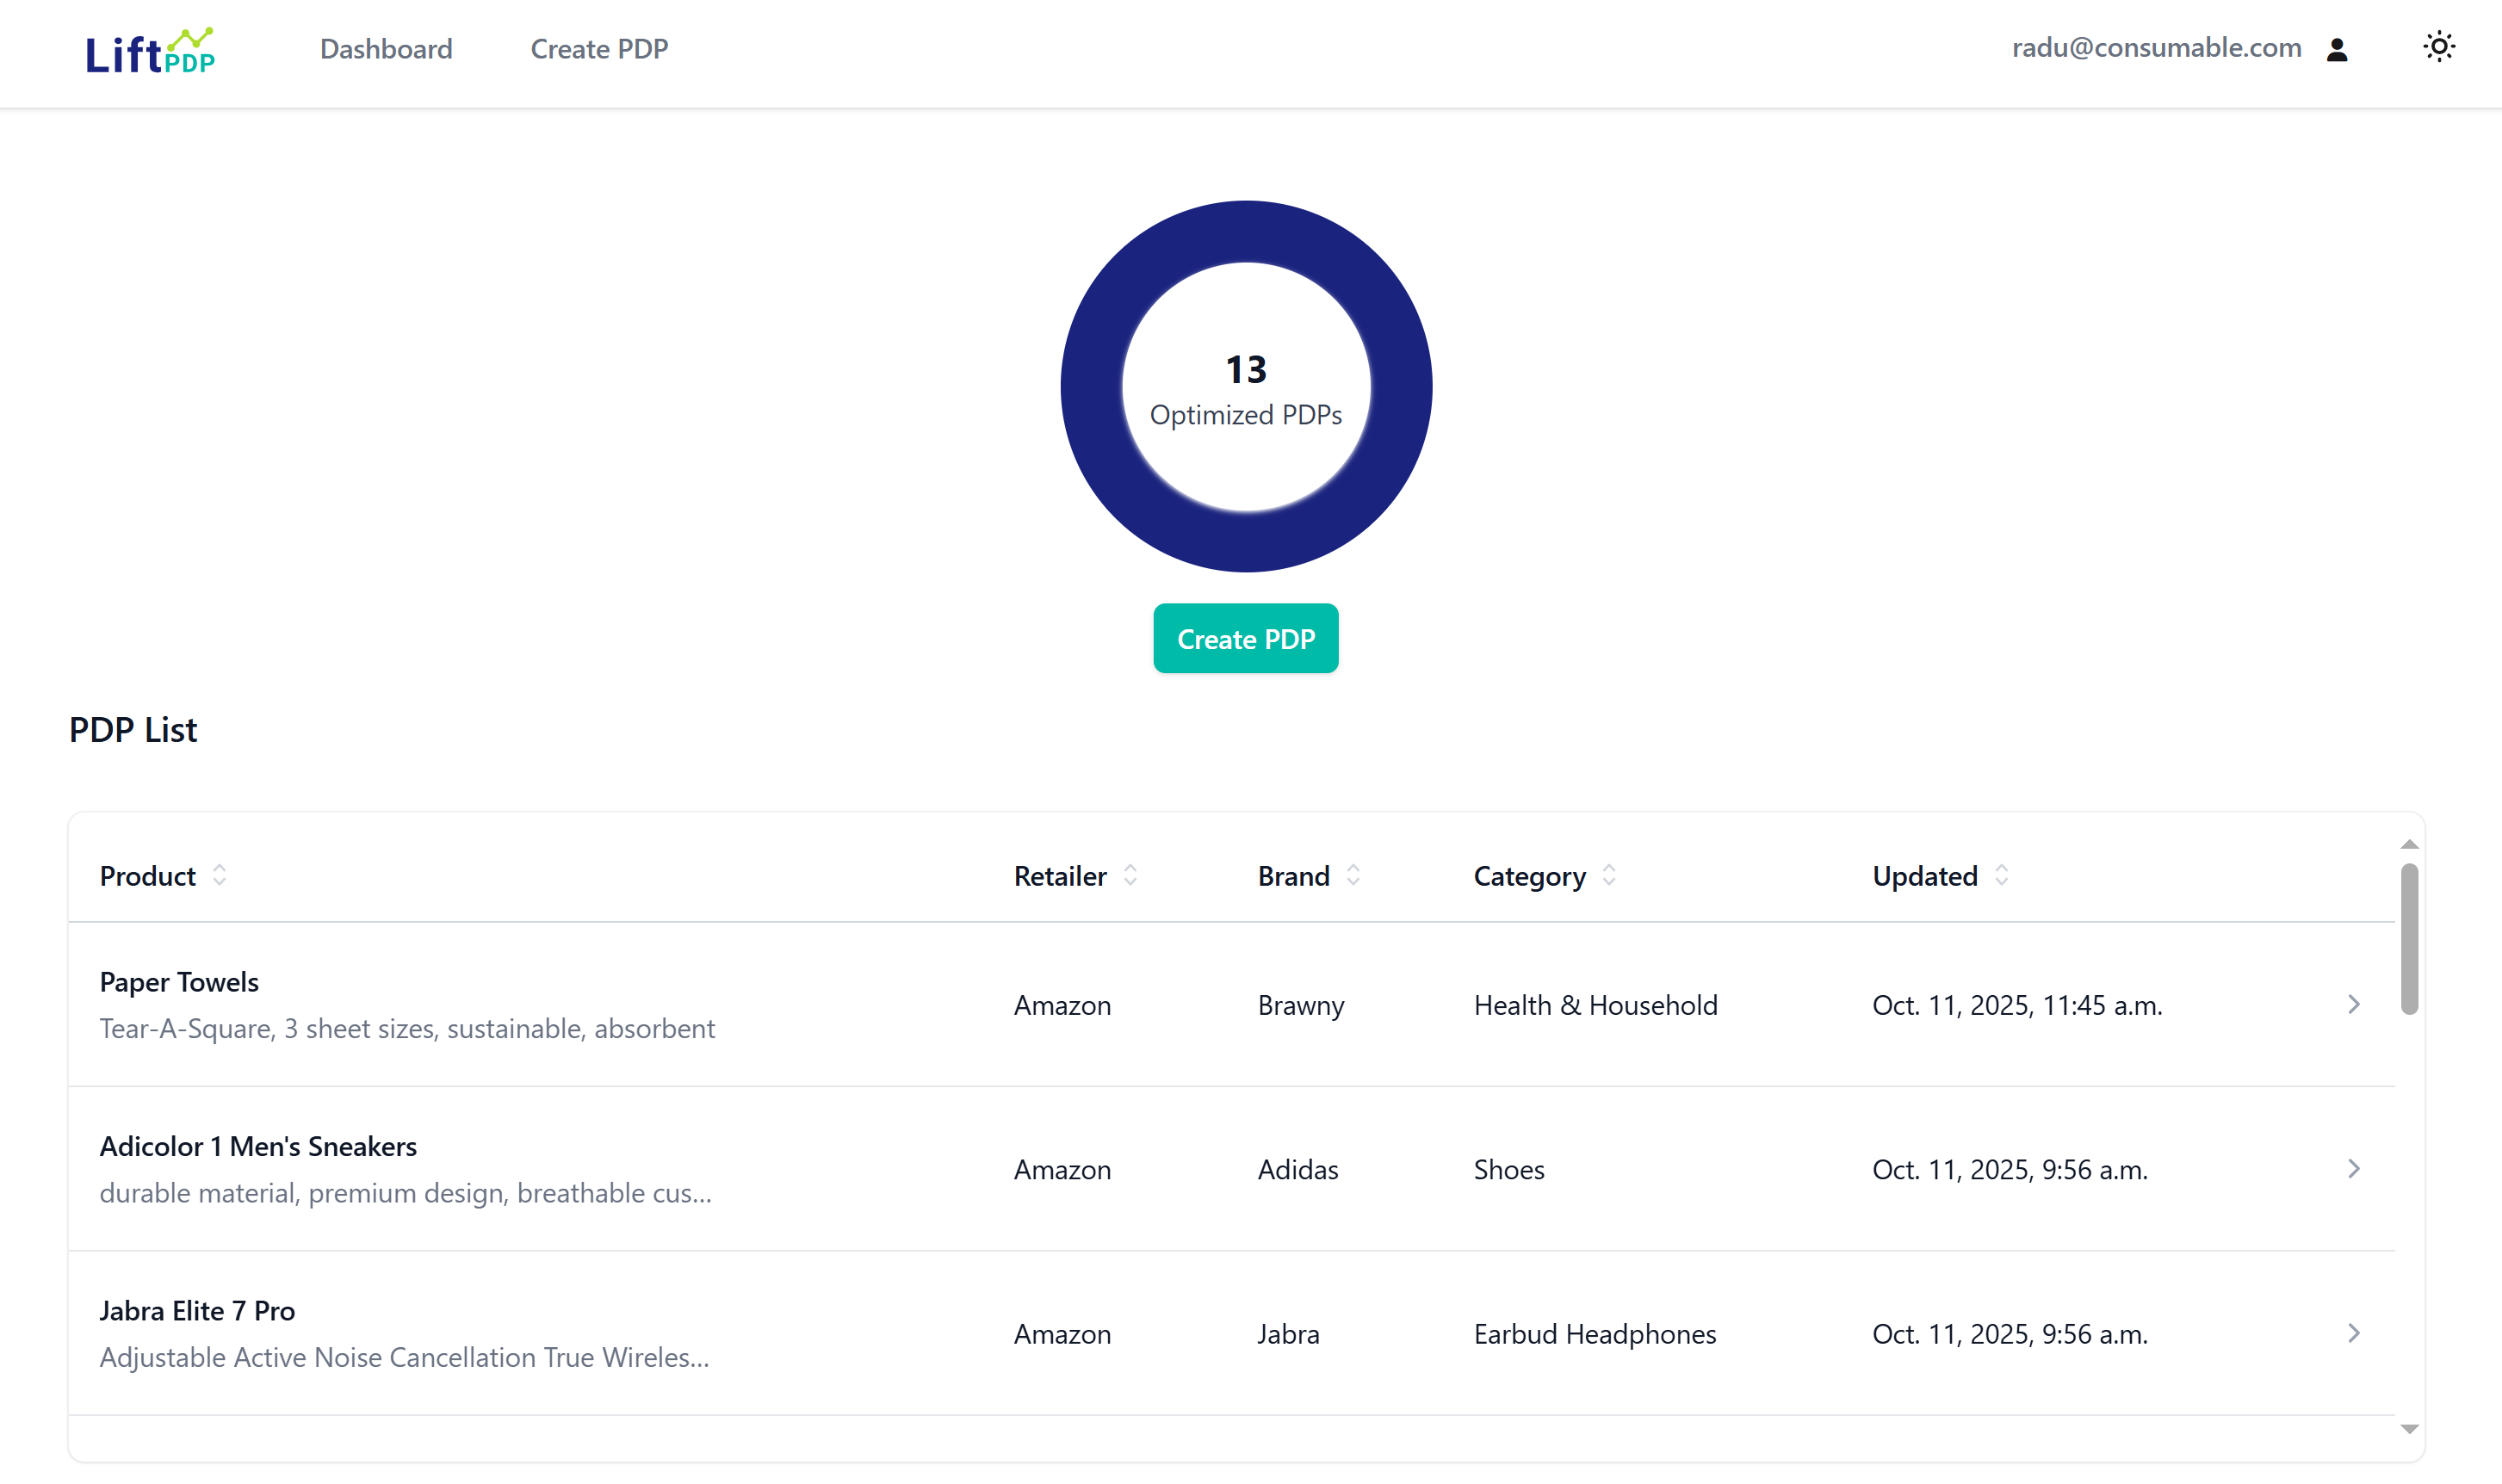Click the user profile icon
Image resolution: width=2502 pixels, height=1484 pixels.
[2336, 49]
